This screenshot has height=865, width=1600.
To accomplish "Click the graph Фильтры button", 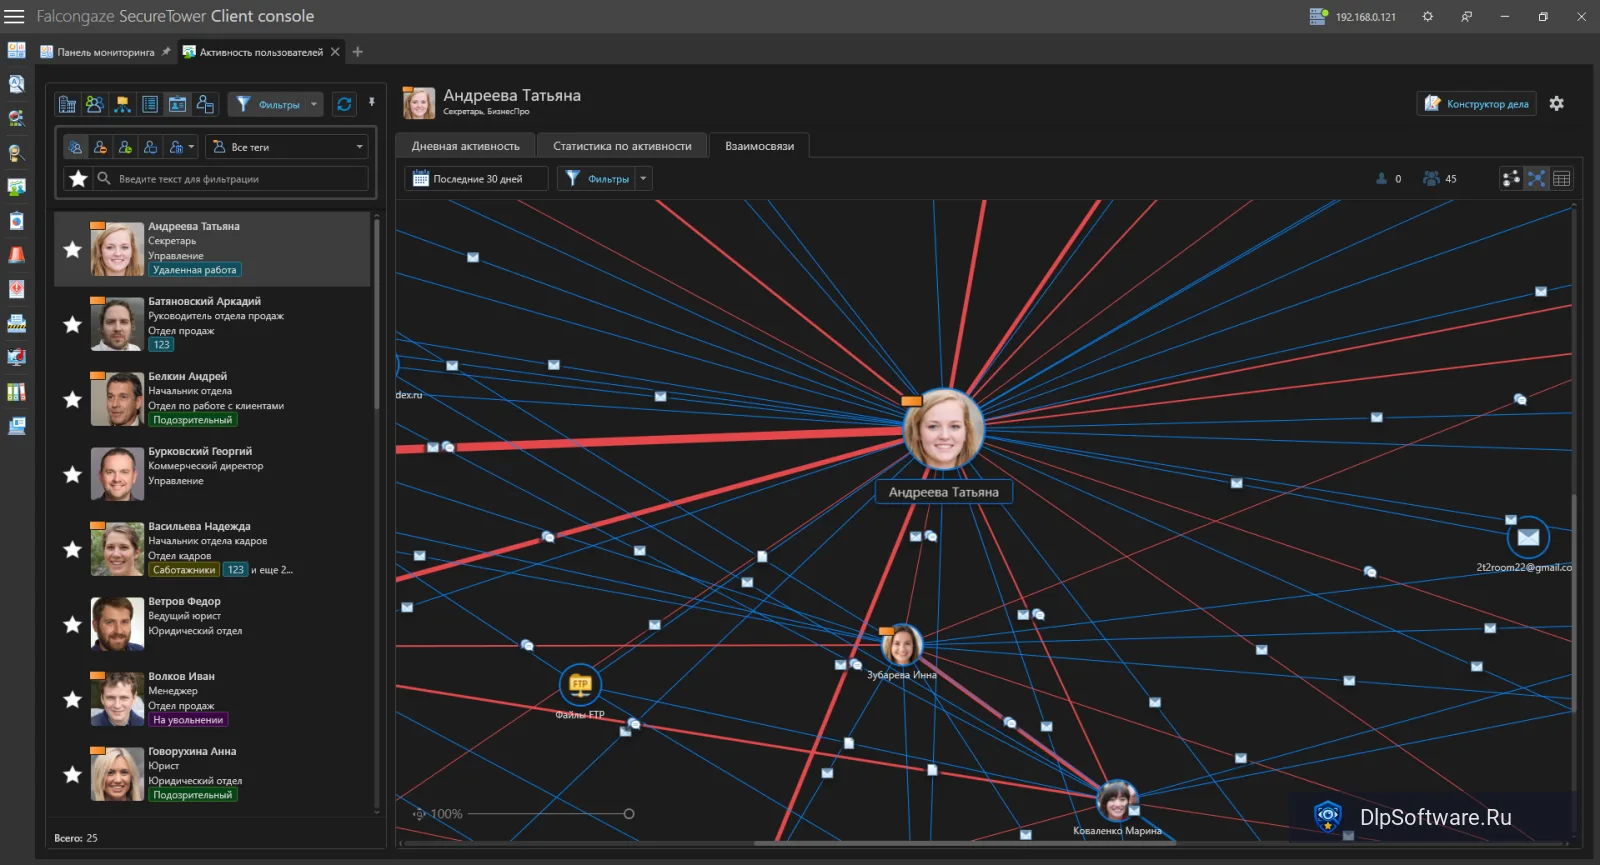I will (x=597, y=178).
